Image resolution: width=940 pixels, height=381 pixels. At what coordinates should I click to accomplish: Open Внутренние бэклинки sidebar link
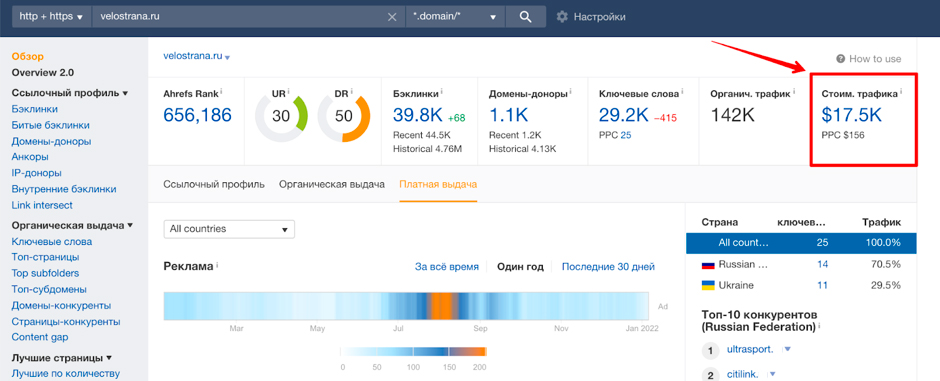[x=64, y=189]
